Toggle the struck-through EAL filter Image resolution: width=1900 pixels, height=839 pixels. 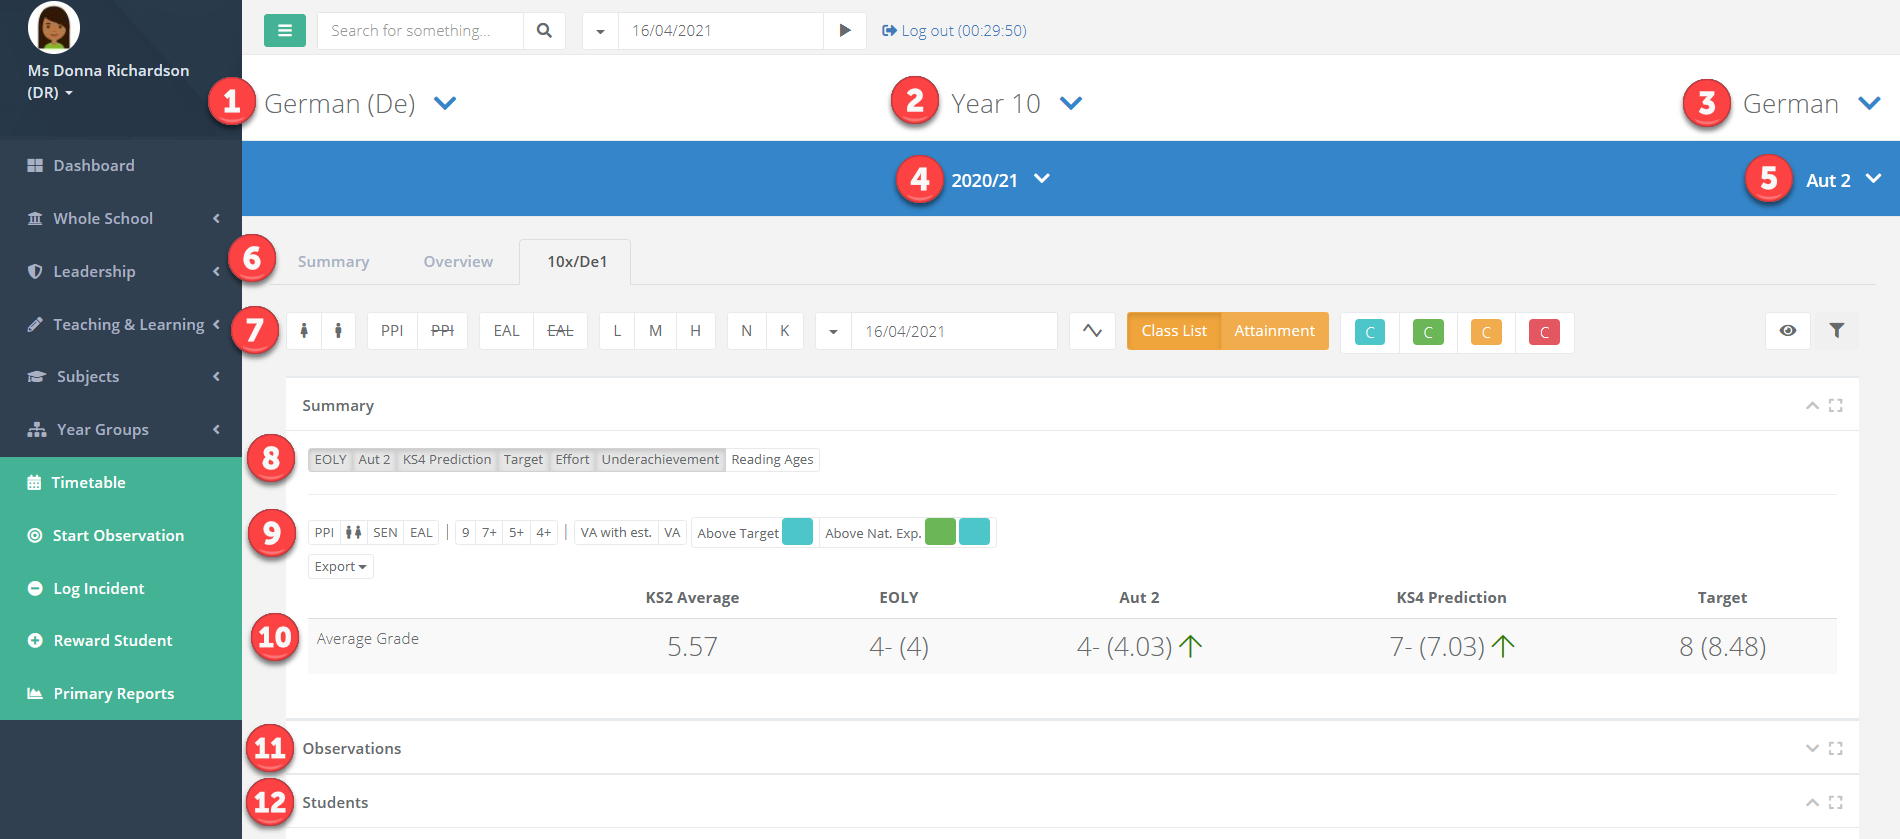[x=560, y=331]
